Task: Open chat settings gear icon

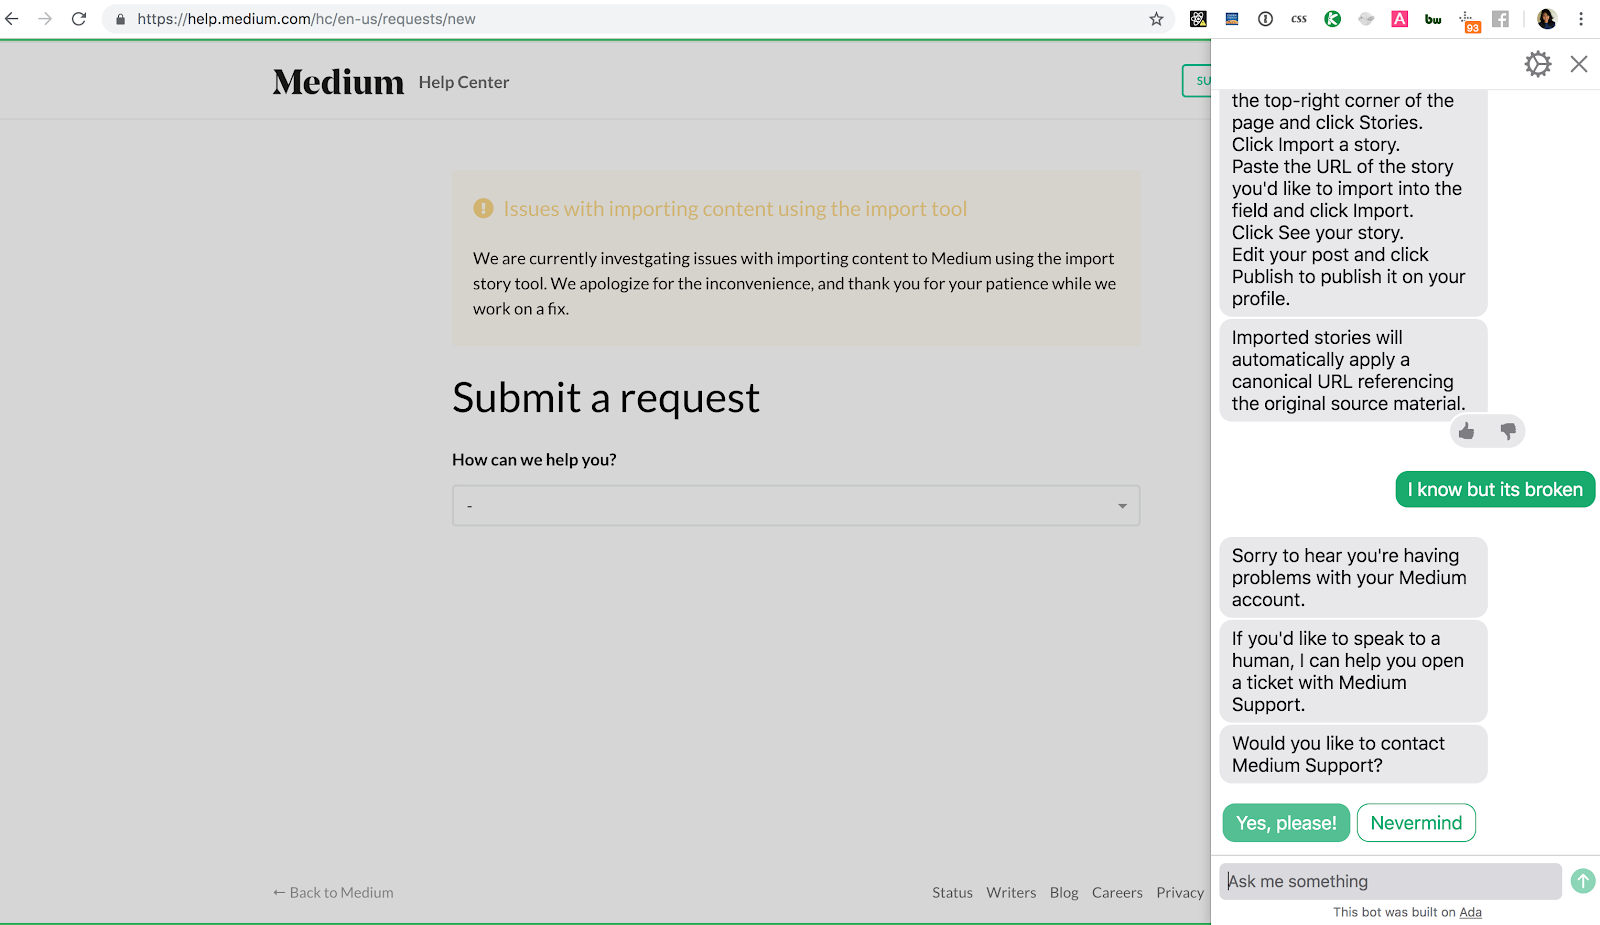Action: (x=1538, y=64)
